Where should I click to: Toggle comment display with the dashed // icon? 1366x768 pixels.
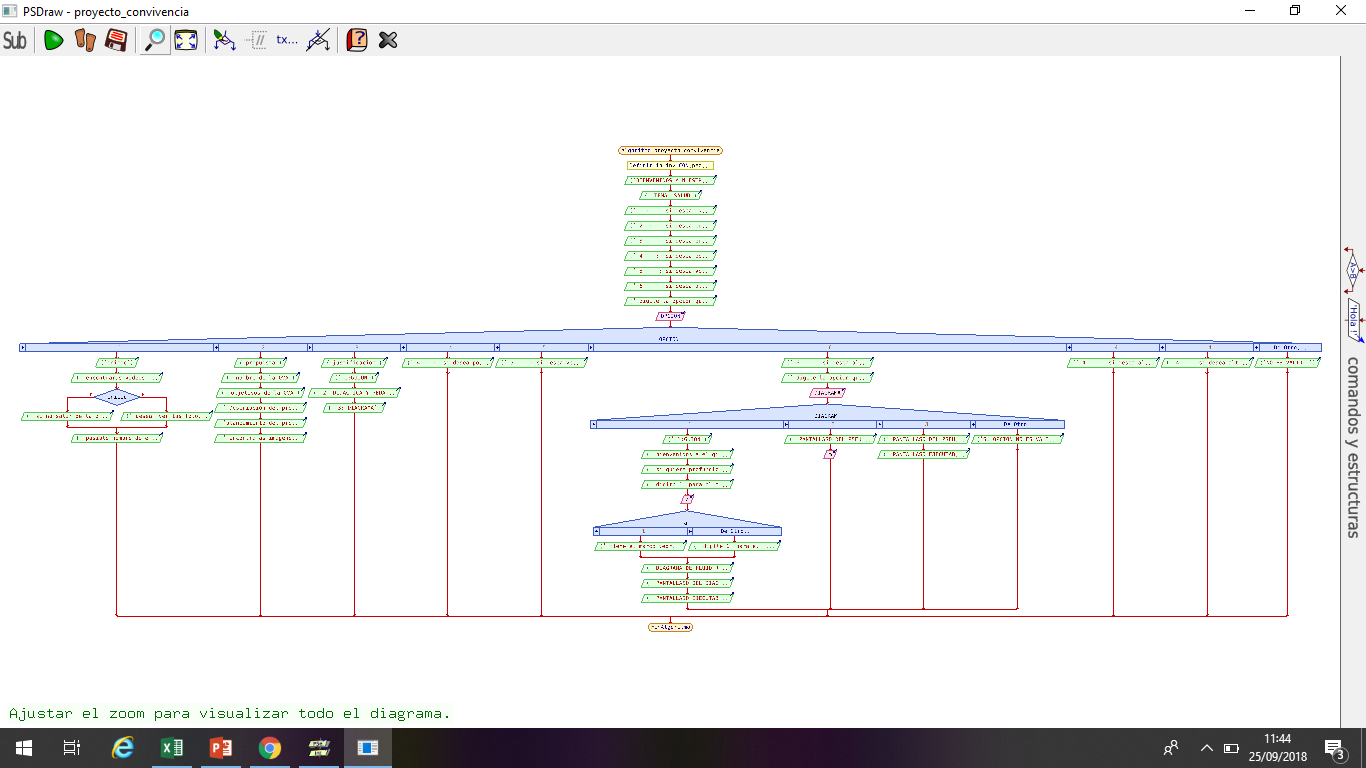pos(256,40)
